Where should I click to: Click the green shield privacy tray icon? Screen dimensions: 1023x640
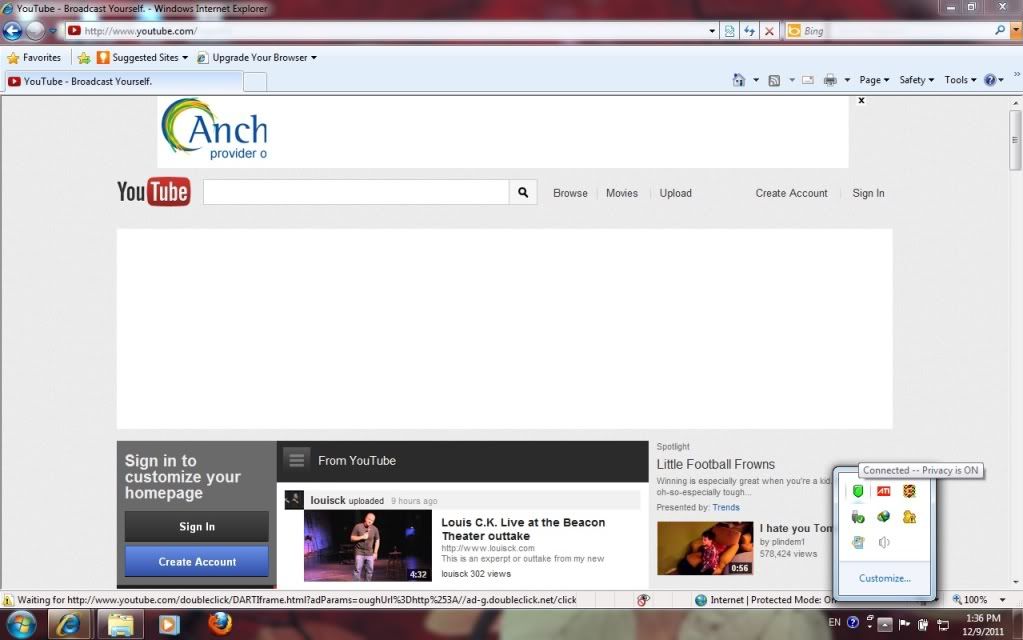[x=858, y=491]
